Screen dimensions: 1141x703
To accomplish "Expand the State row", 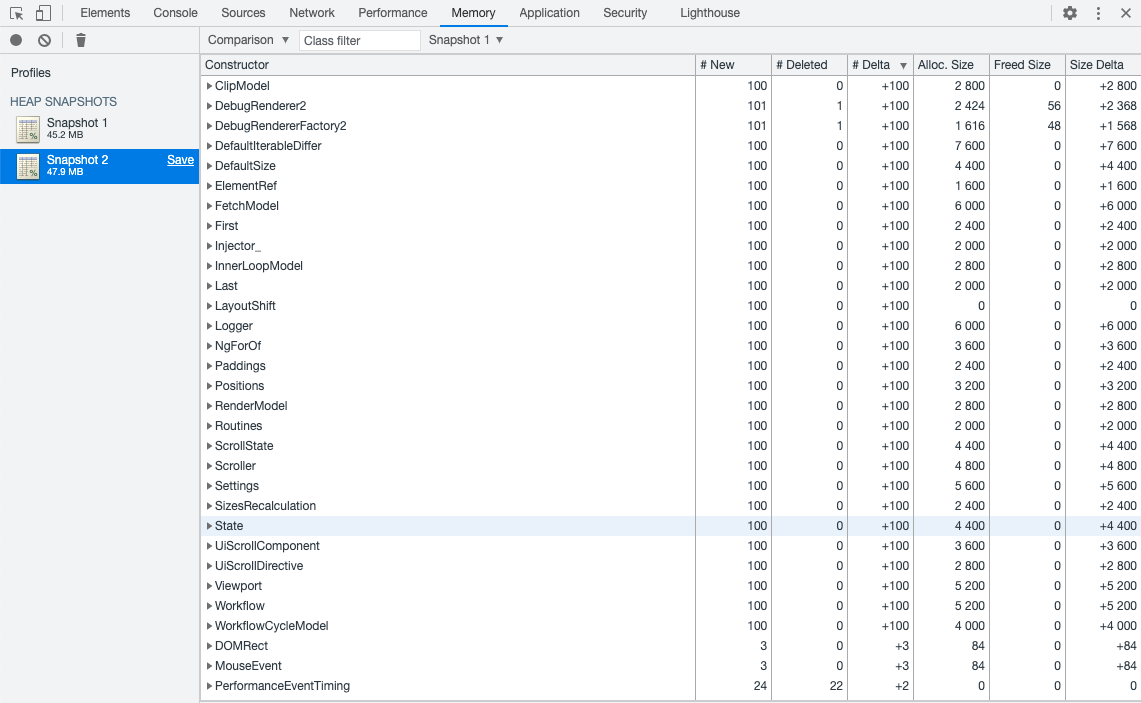I will click(x=210, y=525).
